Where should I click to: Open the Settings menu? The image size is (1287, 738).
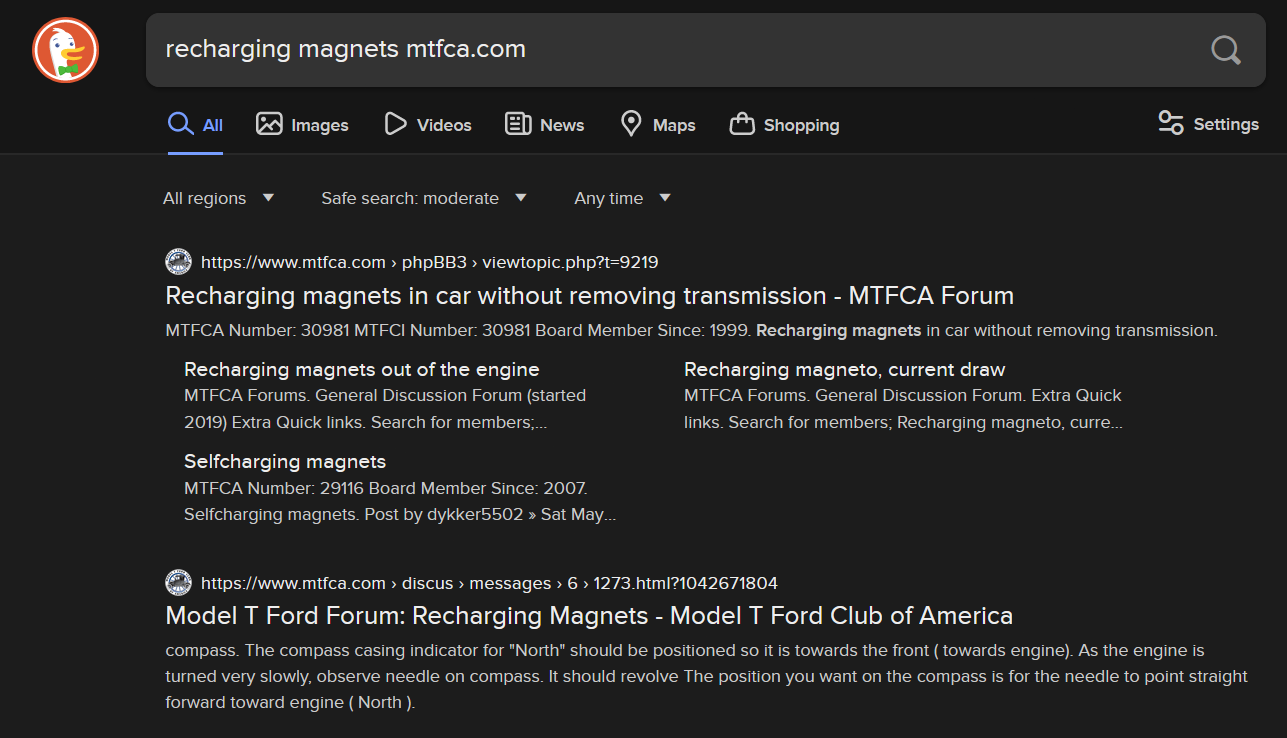[x=1208, y=124]
